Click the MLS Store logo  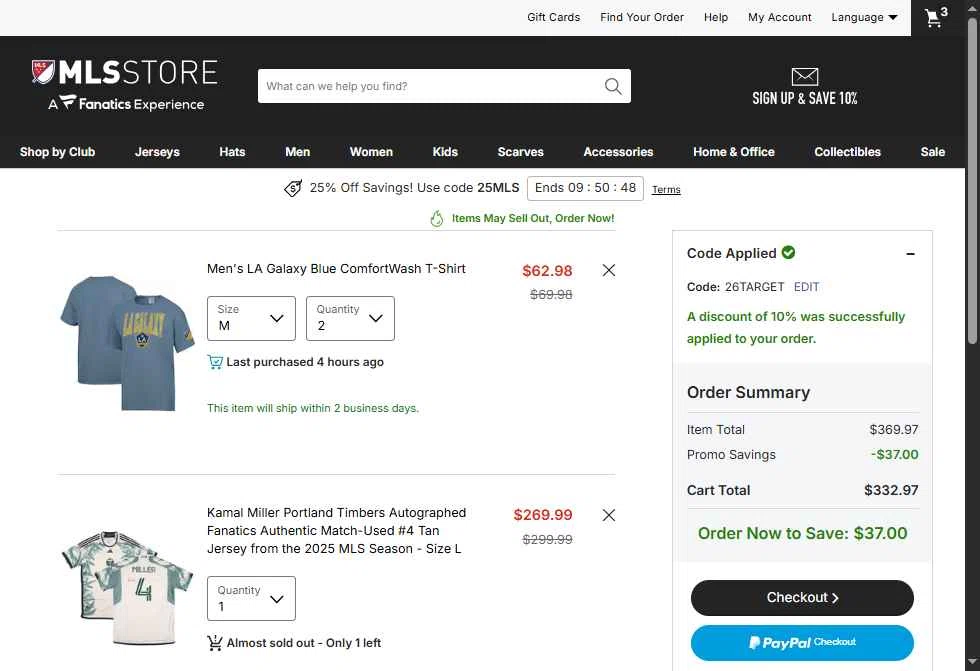pyautogui.click(x=124, y=86)
